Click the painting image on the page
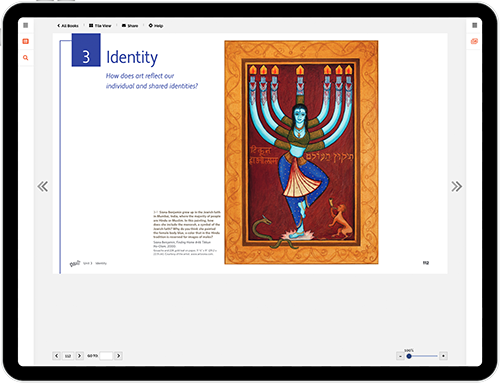Screen dimensions: 500x383 [301, 152]
